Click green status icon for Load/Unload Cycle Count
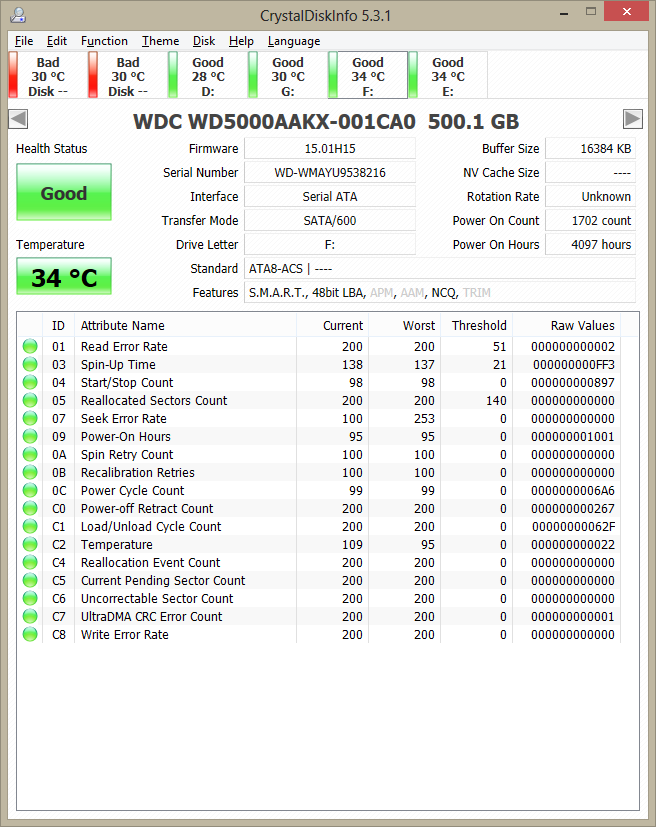The width and height of the screenshot is (656, 827). [30, 526]
